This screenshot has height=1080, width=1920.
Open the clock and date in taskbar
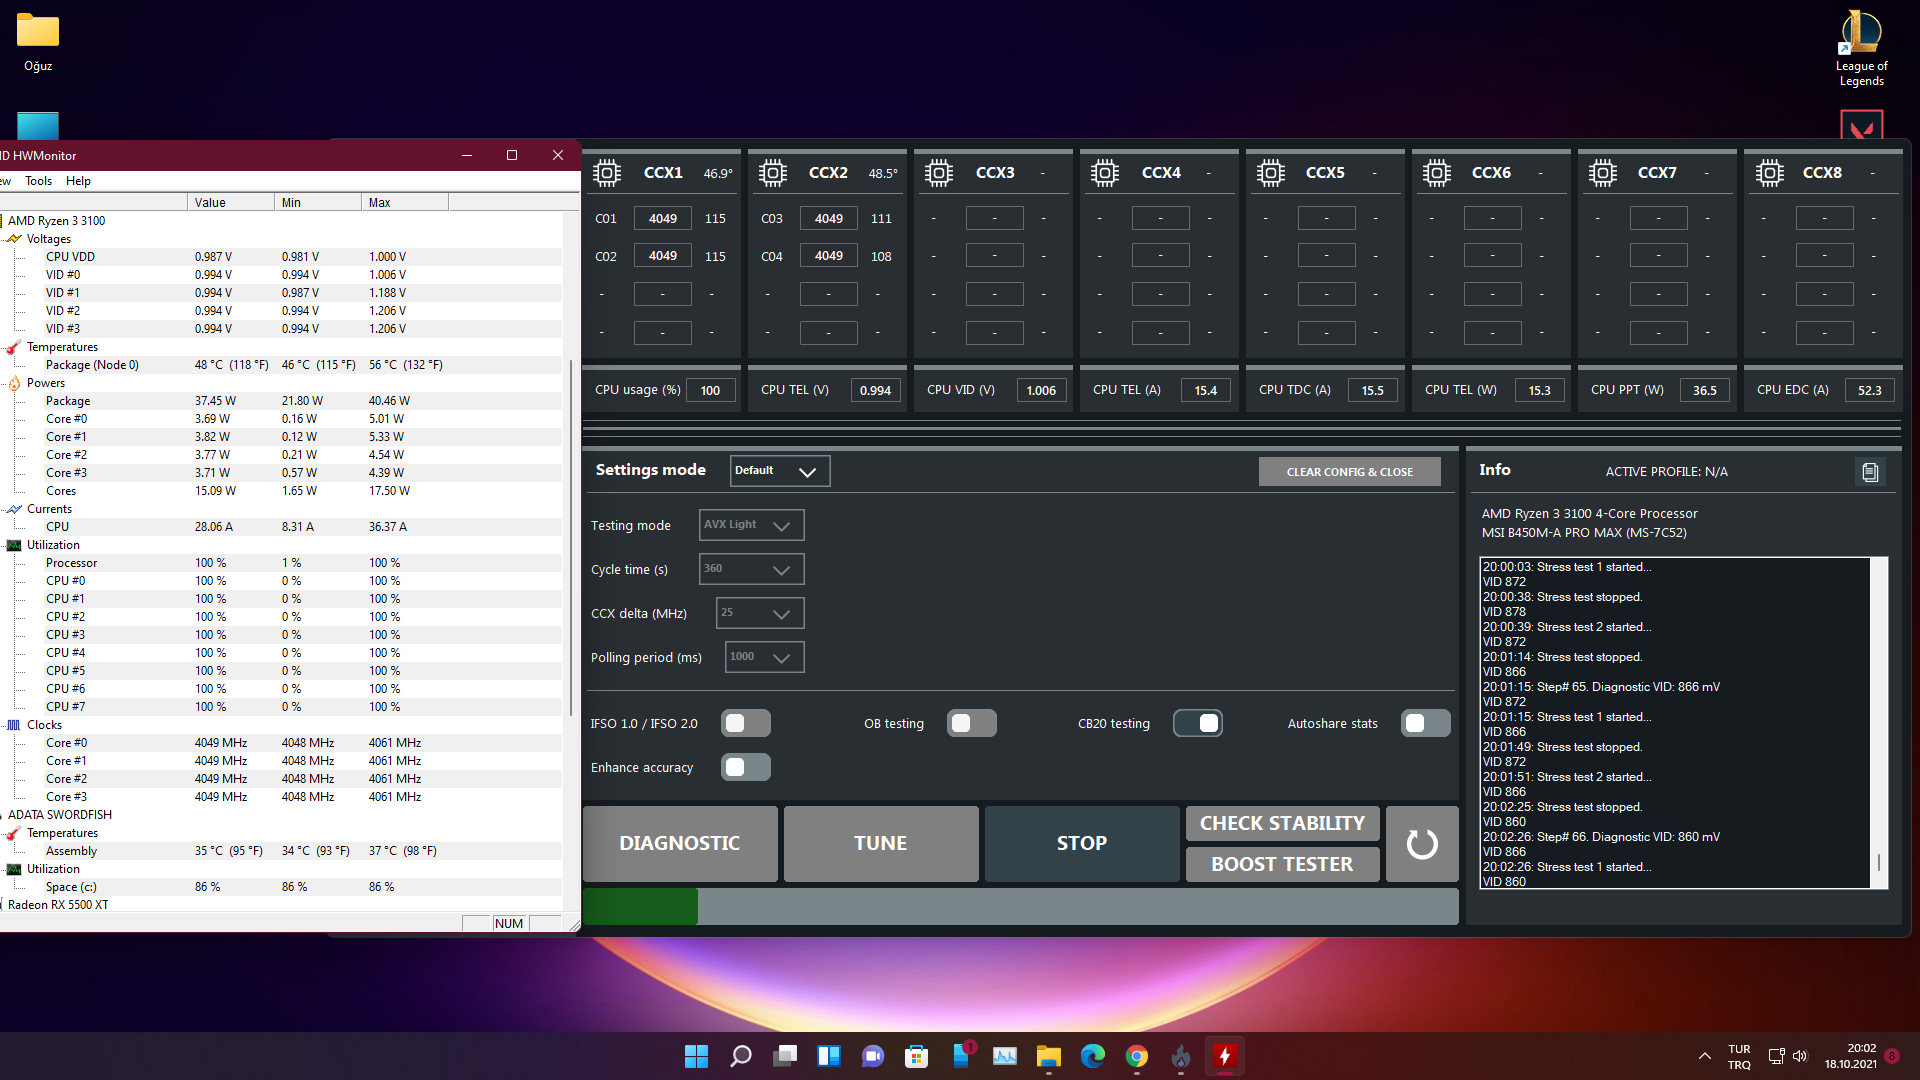pyautogui.click(x=1850, y=1056)
